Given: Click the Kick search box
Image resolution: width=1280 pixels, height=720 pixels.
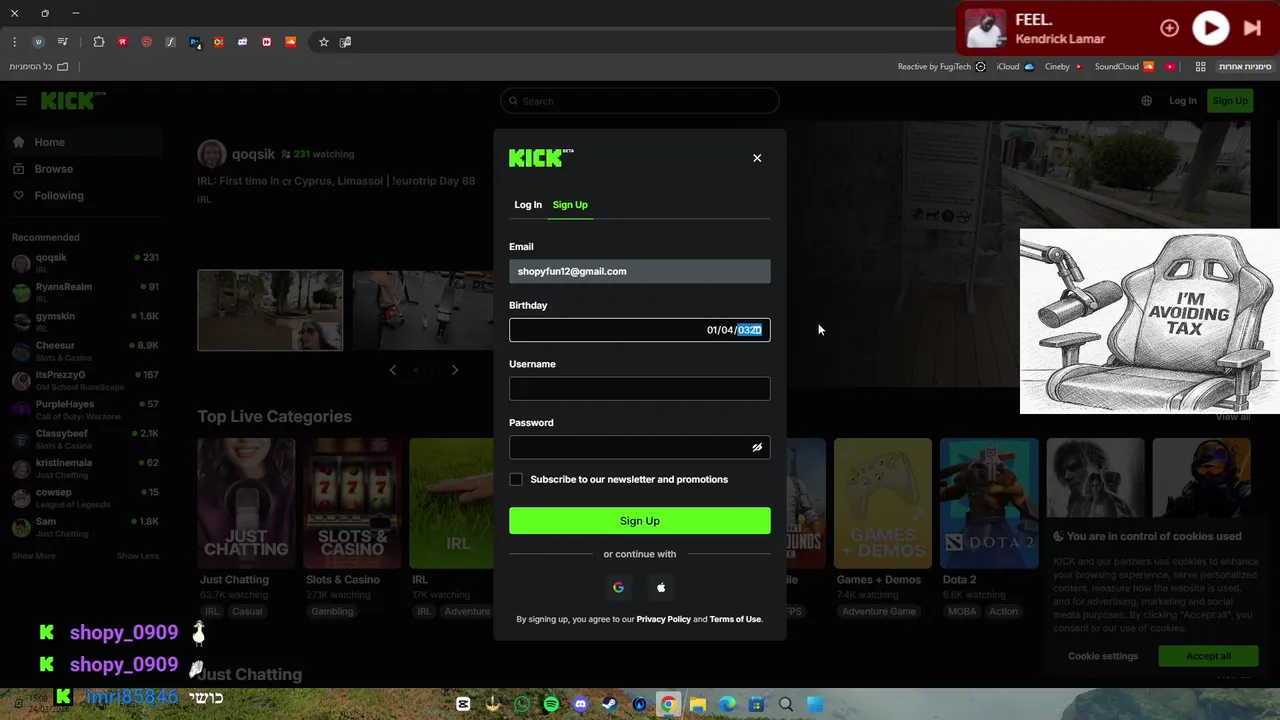Looking at the screenshot, I should click(x=640, y=101).
